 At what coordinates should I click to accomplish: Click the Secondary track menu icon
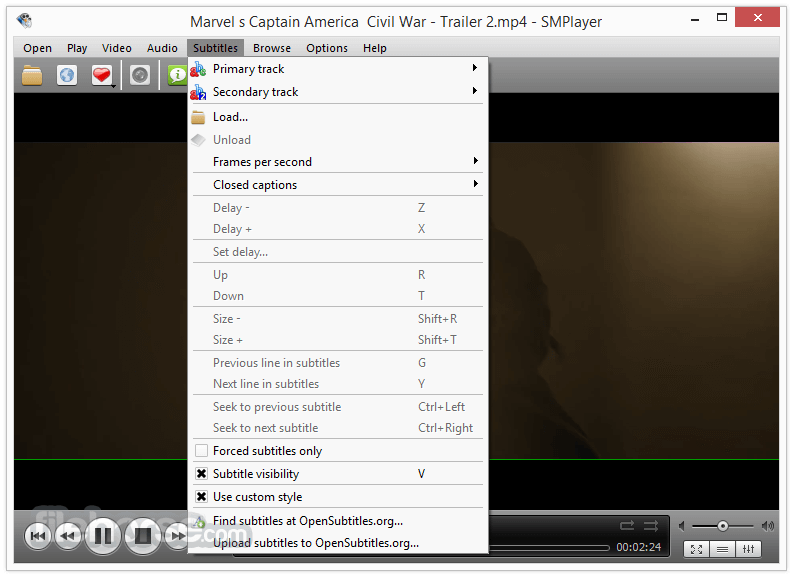click(x=198, y=92)
